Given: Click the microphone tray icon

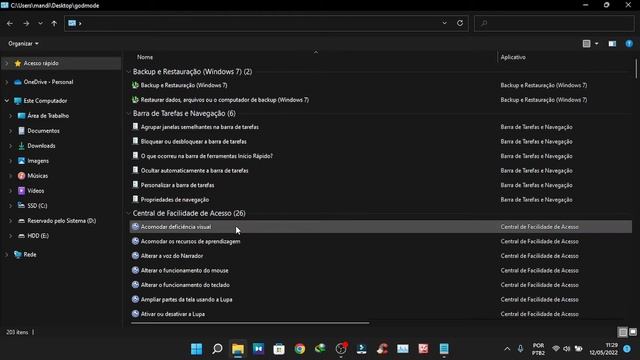Looking at the screenshot, I should point(520,349).
